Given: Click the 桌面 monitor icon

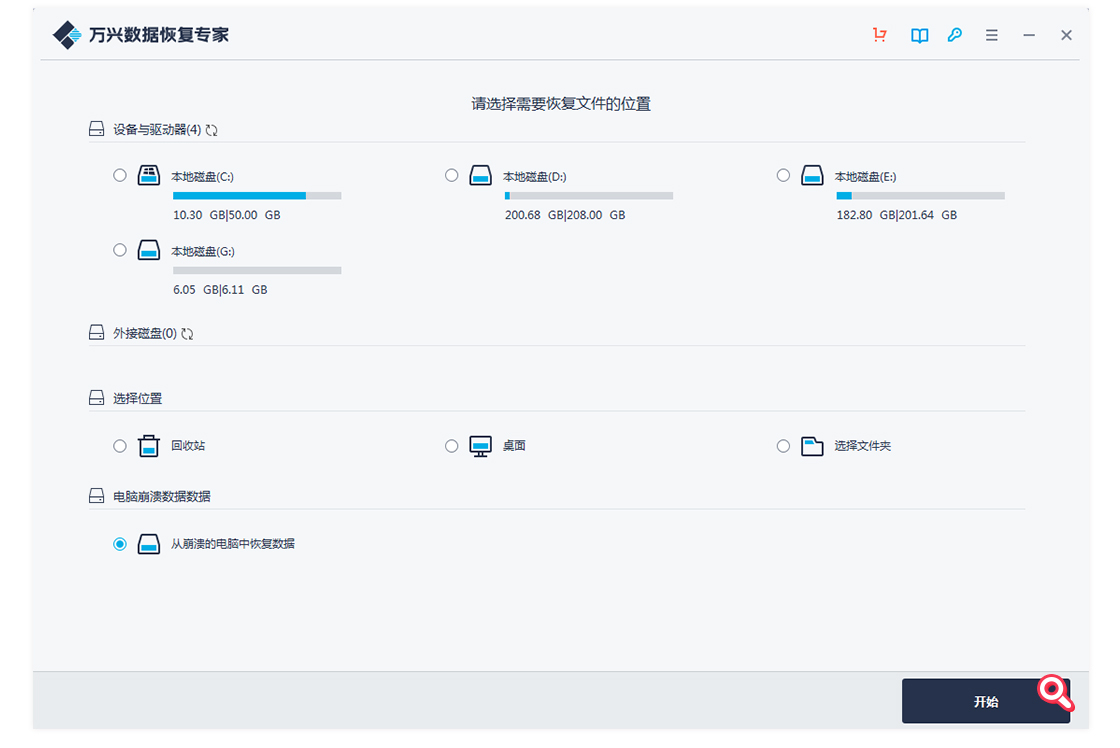Looking at the screenshot, I should 480,446.
